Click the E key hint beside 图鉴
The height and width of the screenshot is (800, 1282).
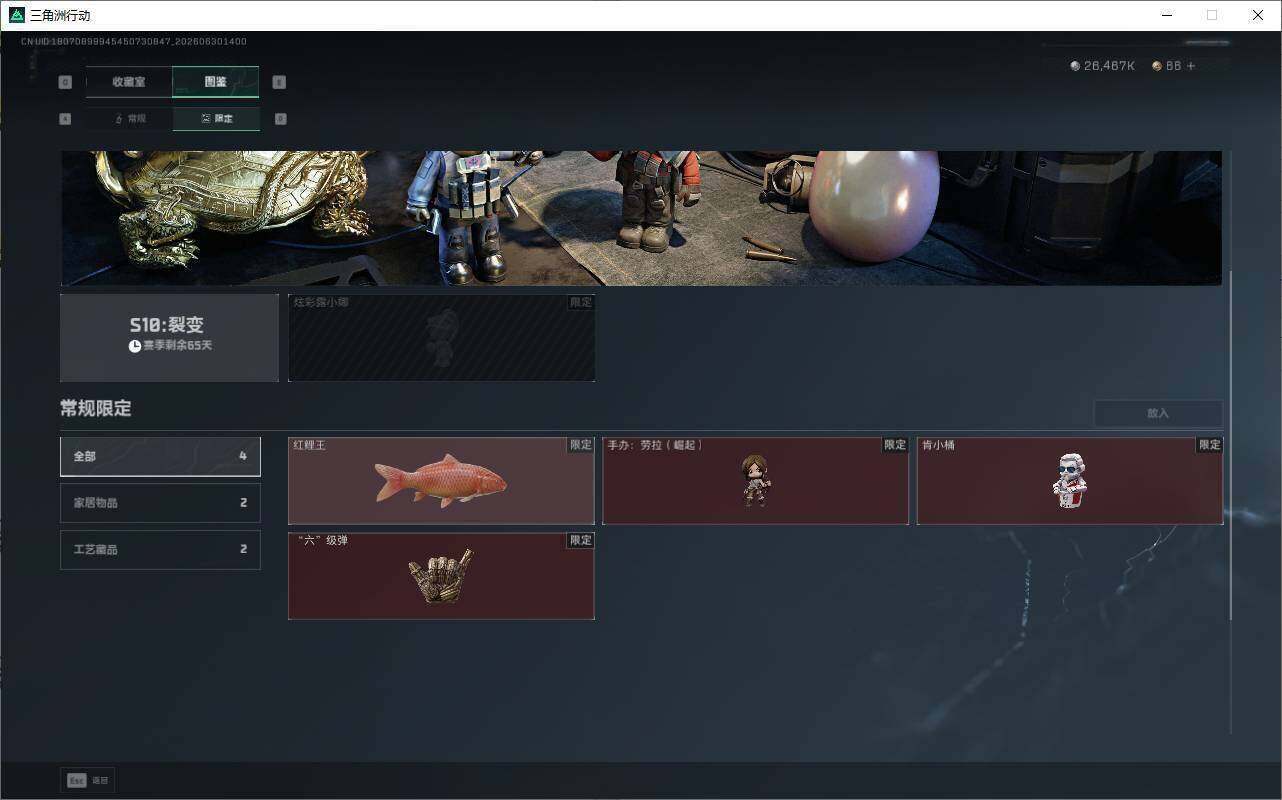pyautogui.click(x=279, y=83)
